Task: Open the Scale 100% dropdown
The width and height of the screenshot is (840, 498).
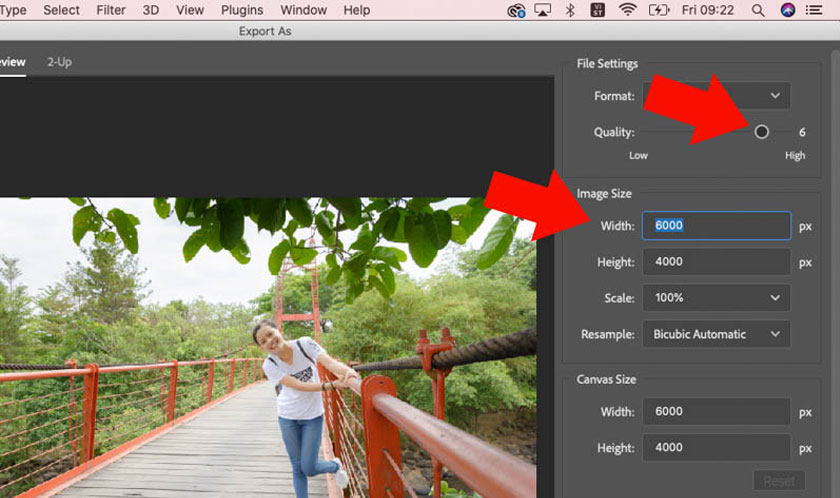Action: click(x=716, y=298)
